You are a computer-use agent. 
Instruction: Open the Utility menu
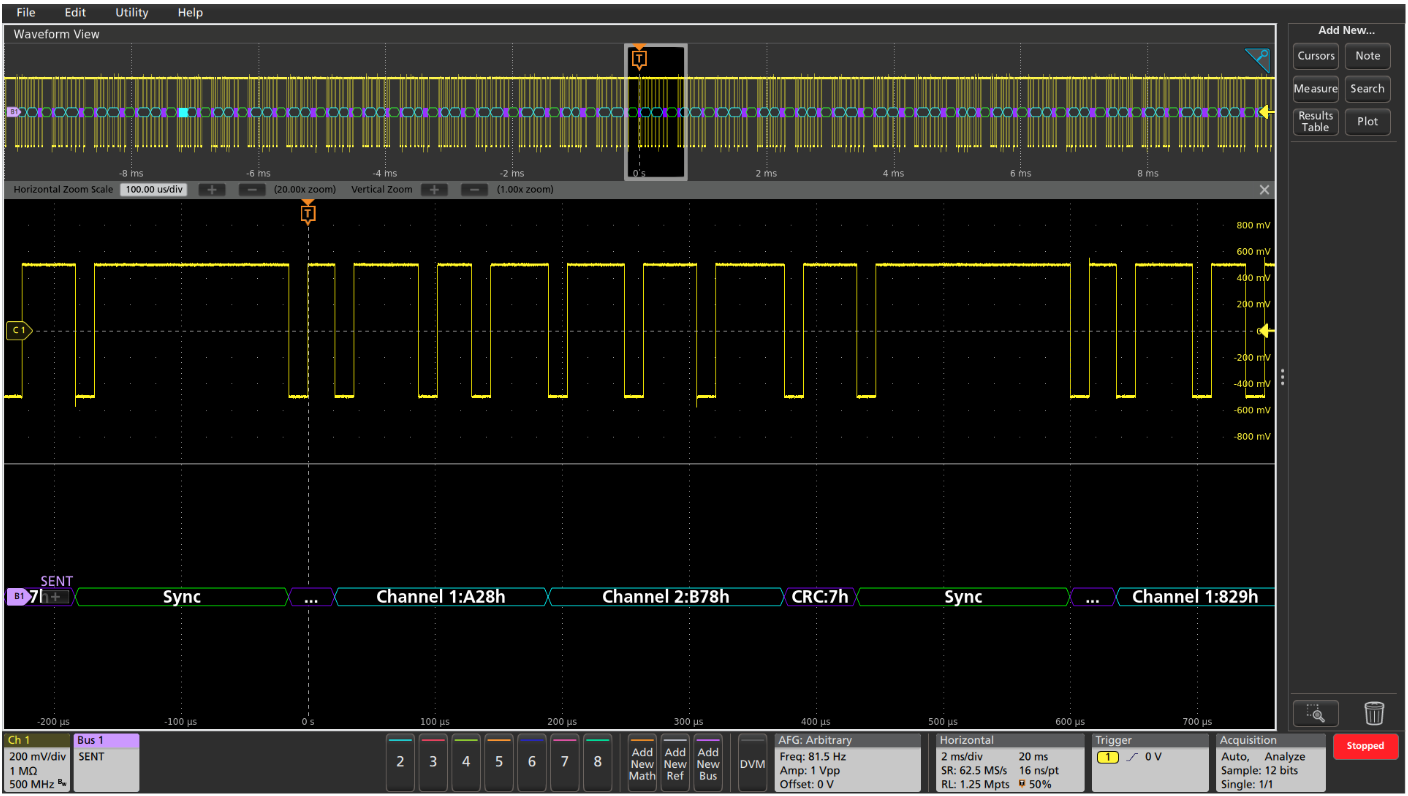[x=132, y=12]
